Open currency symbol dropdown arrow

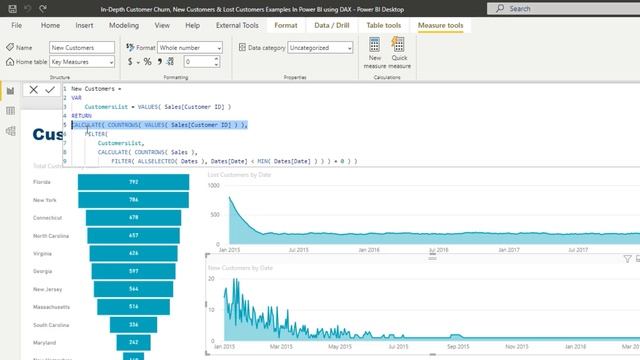click(x=138, y=62)
